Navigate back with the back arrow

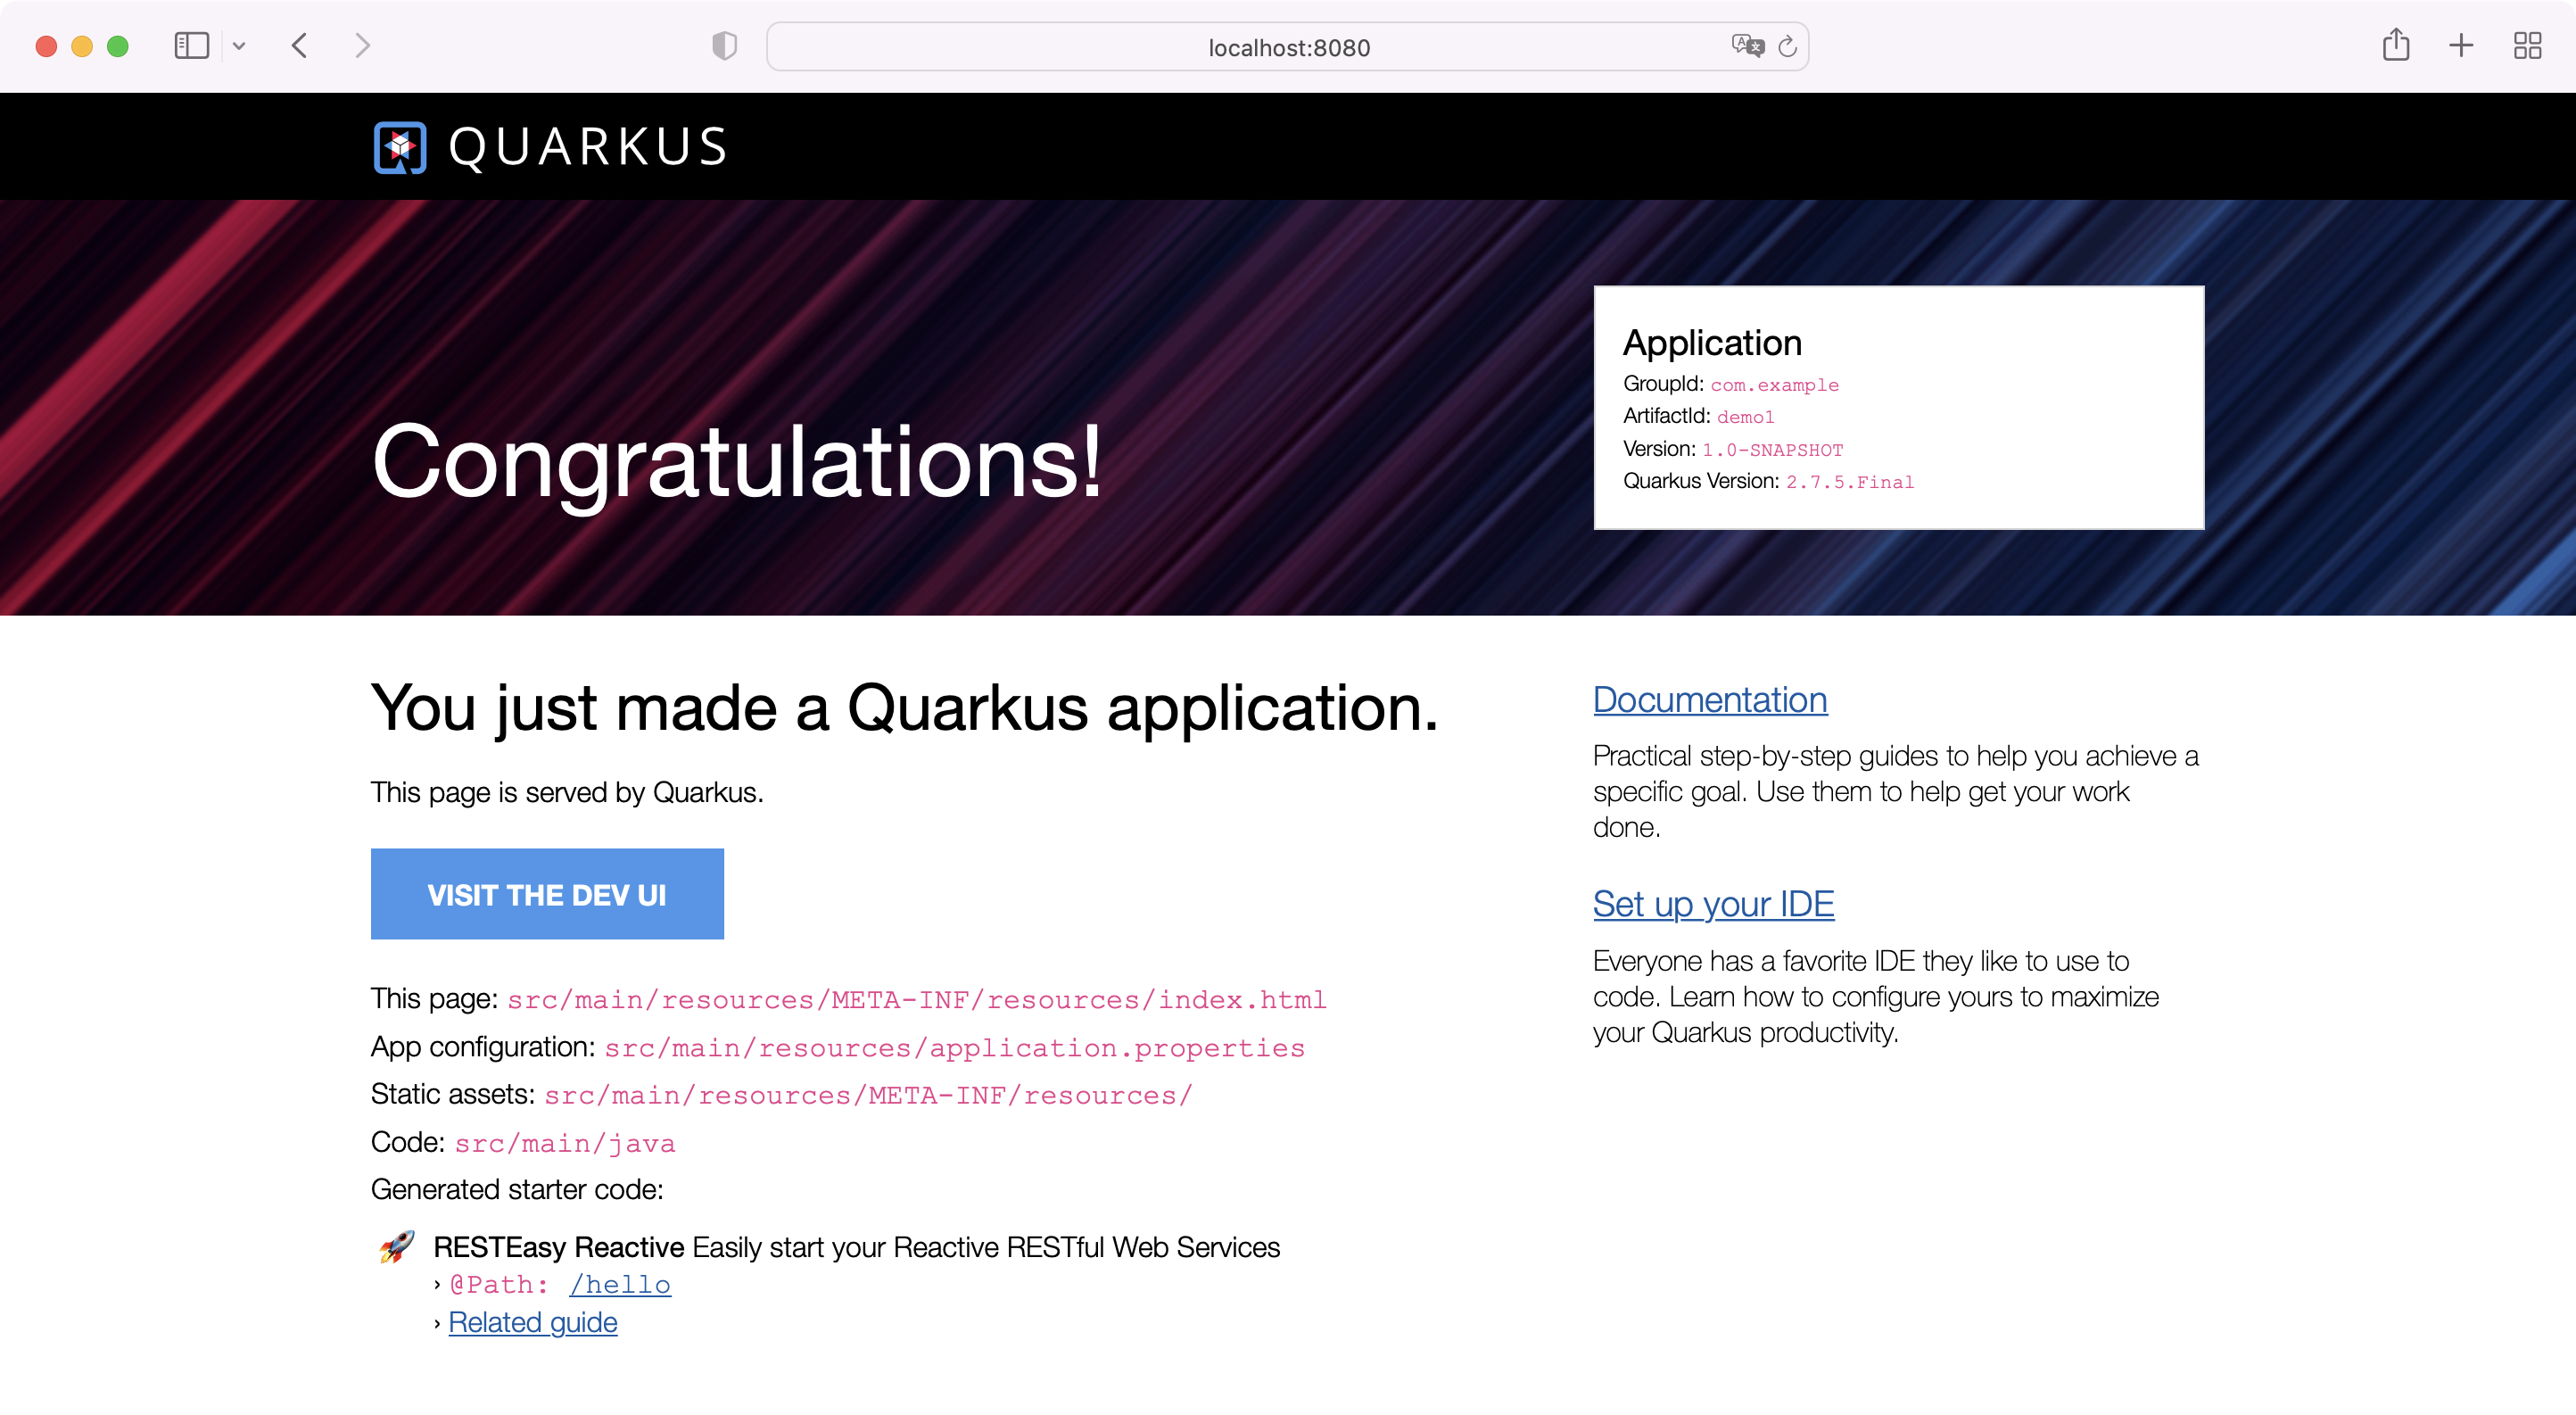[x=299, y=46]
